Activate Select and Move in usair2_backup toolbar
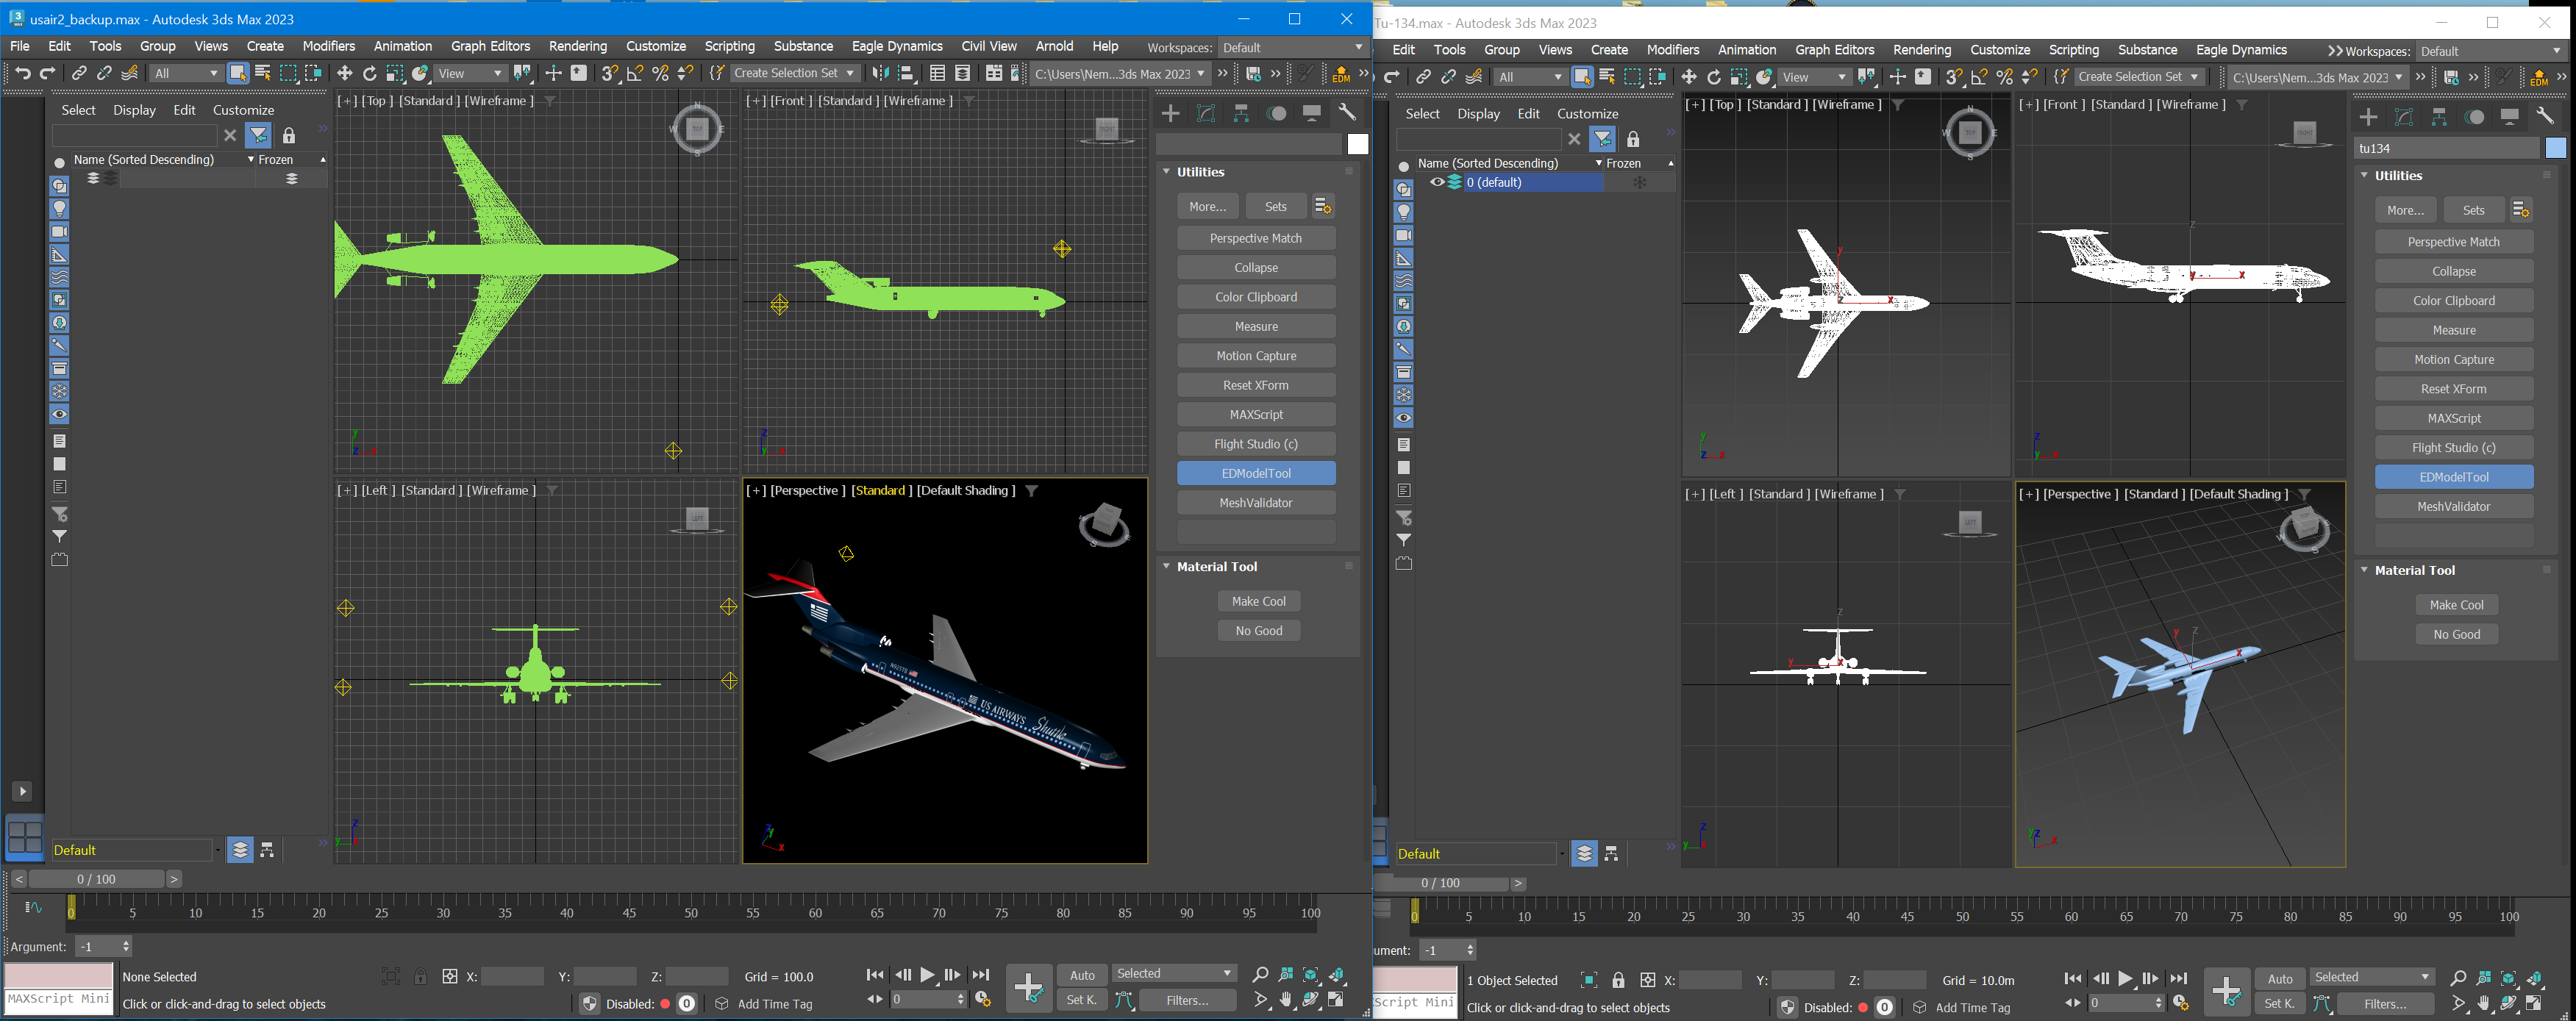Screen dimensions: 2576x1021 (345, 73)
